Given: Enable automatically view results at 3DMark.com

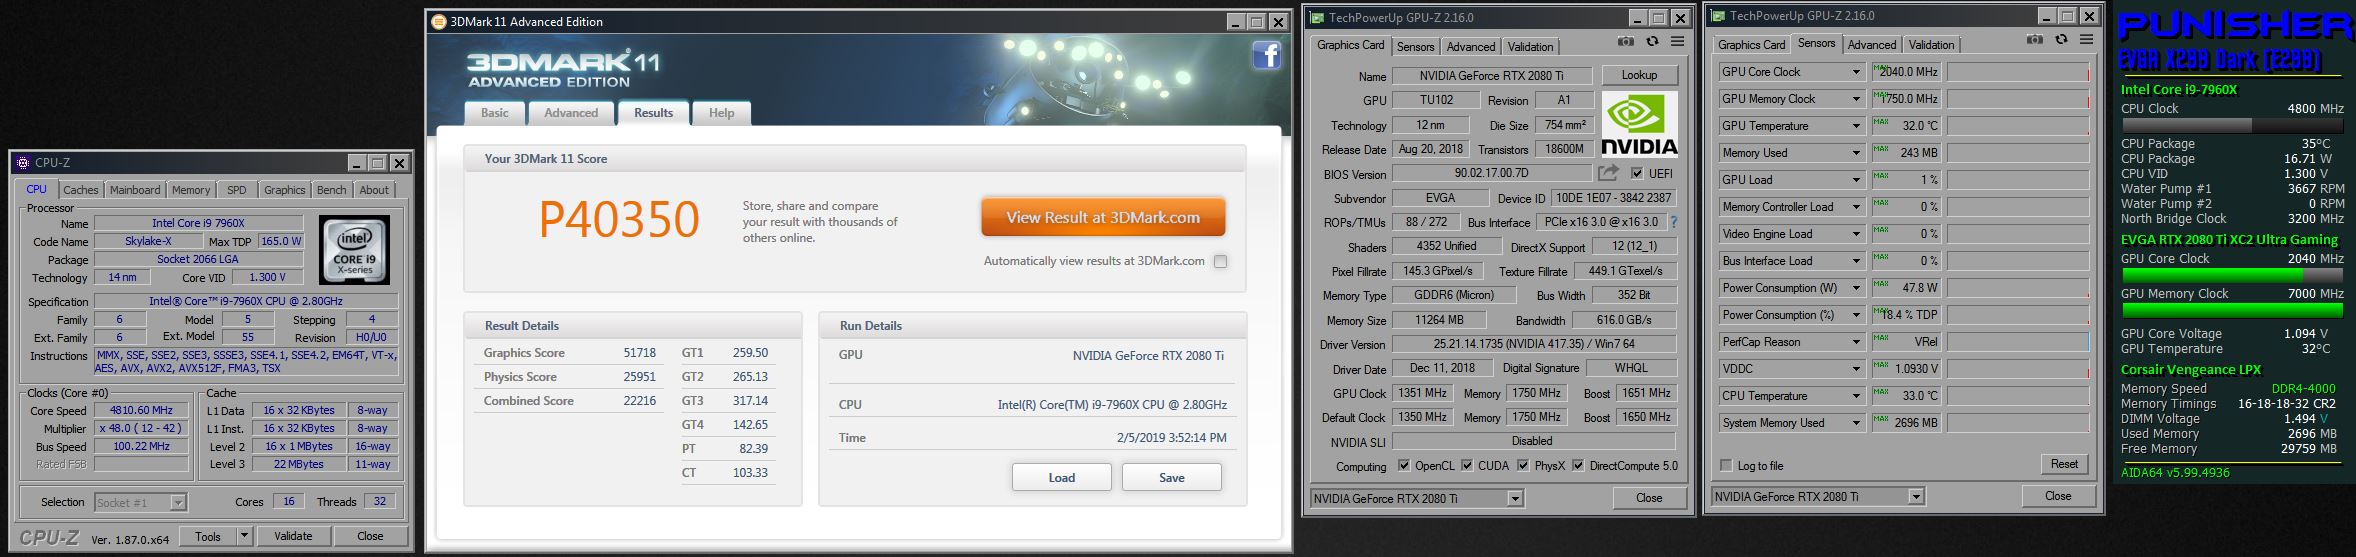Looking at the screenshot, I should coord(1220,261).
